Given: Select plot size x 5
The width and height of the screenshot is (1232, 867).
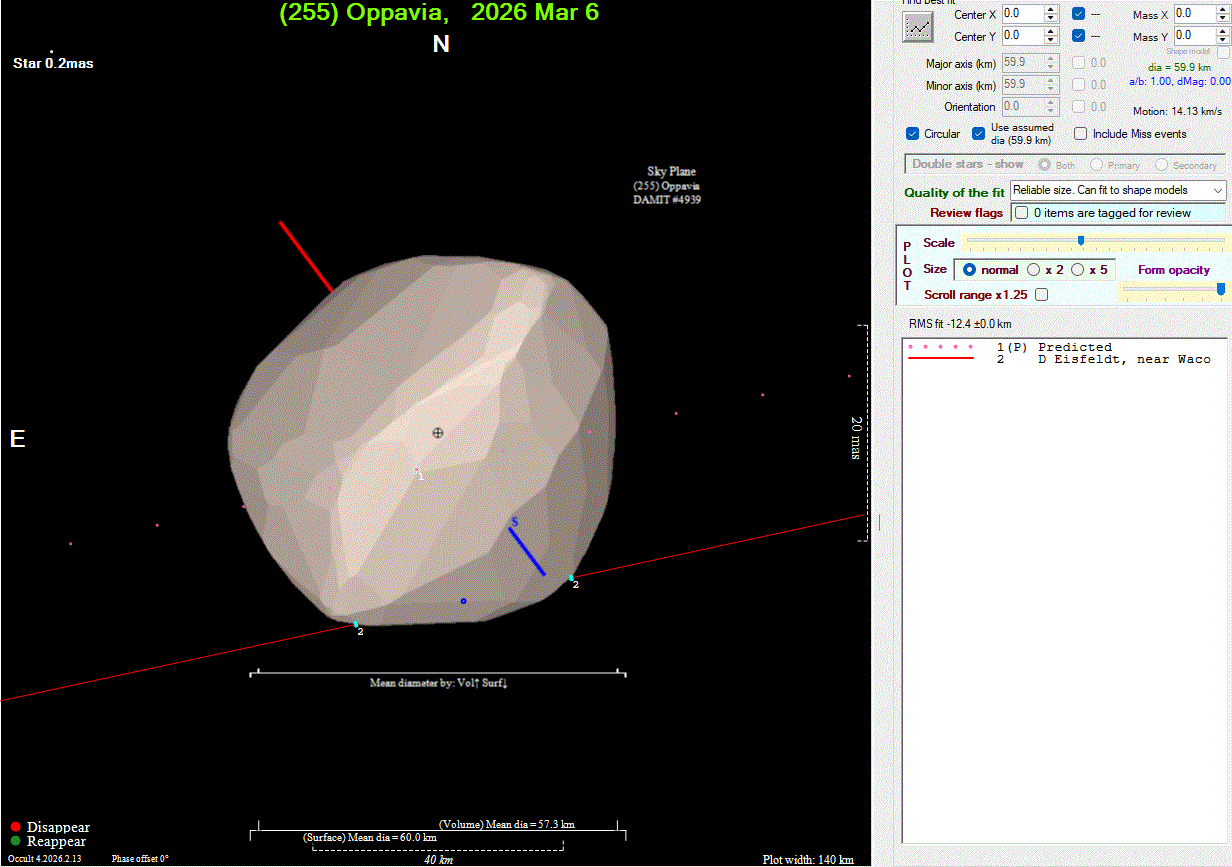Looking at the screenshot, I should tap(1078, 270).
